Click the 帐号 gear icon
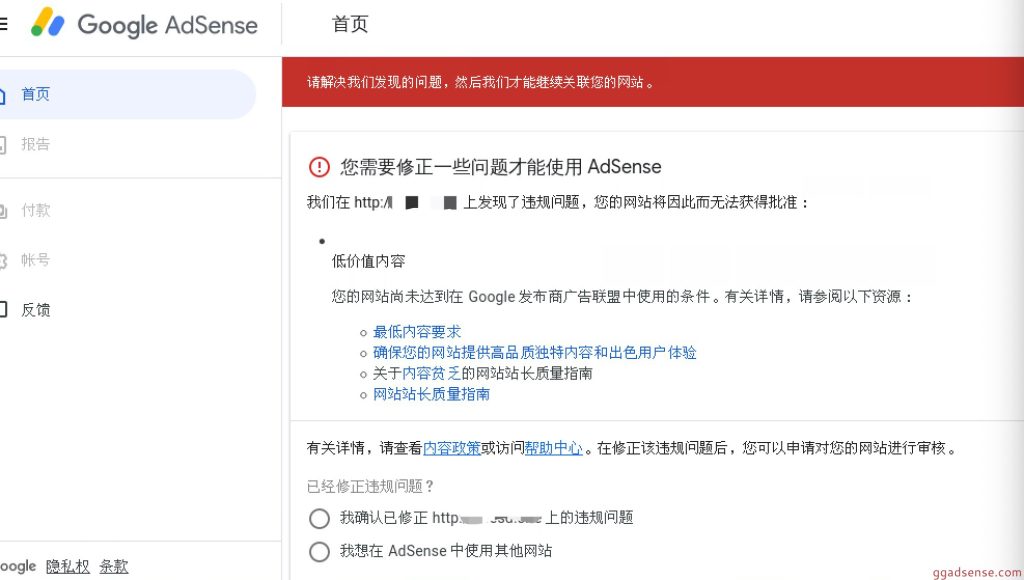This screenshot has width=1024, height=580. pos(3,261)
